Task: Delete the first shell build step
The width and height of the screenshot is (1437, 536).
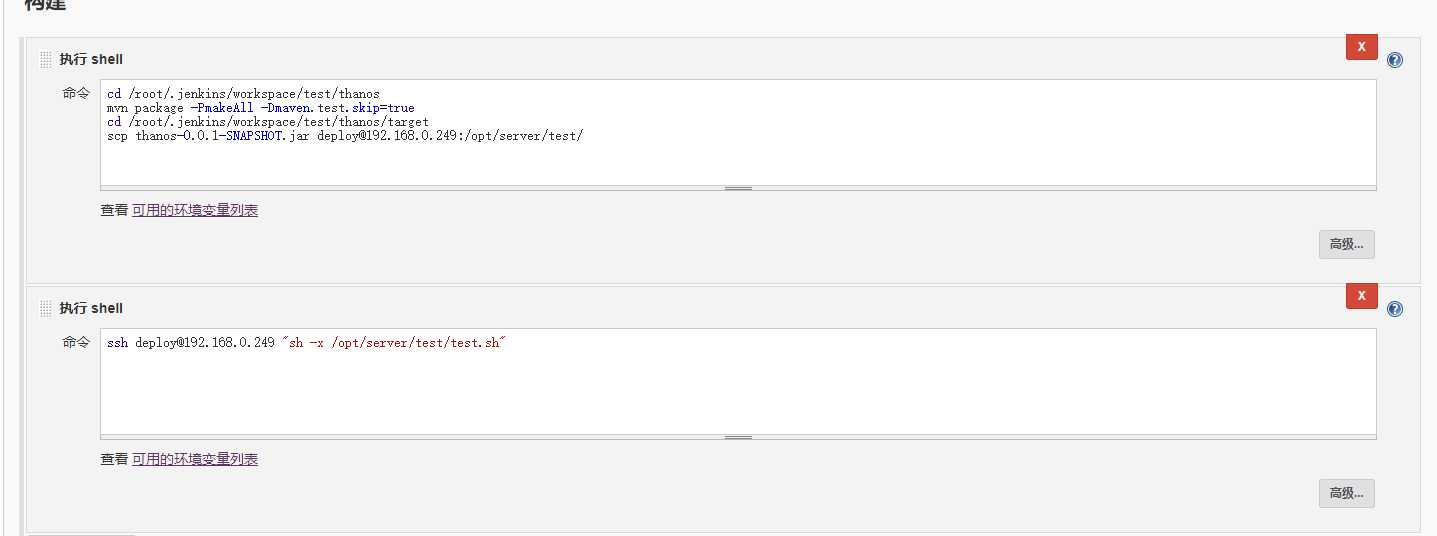Action: pos(1361,47)
